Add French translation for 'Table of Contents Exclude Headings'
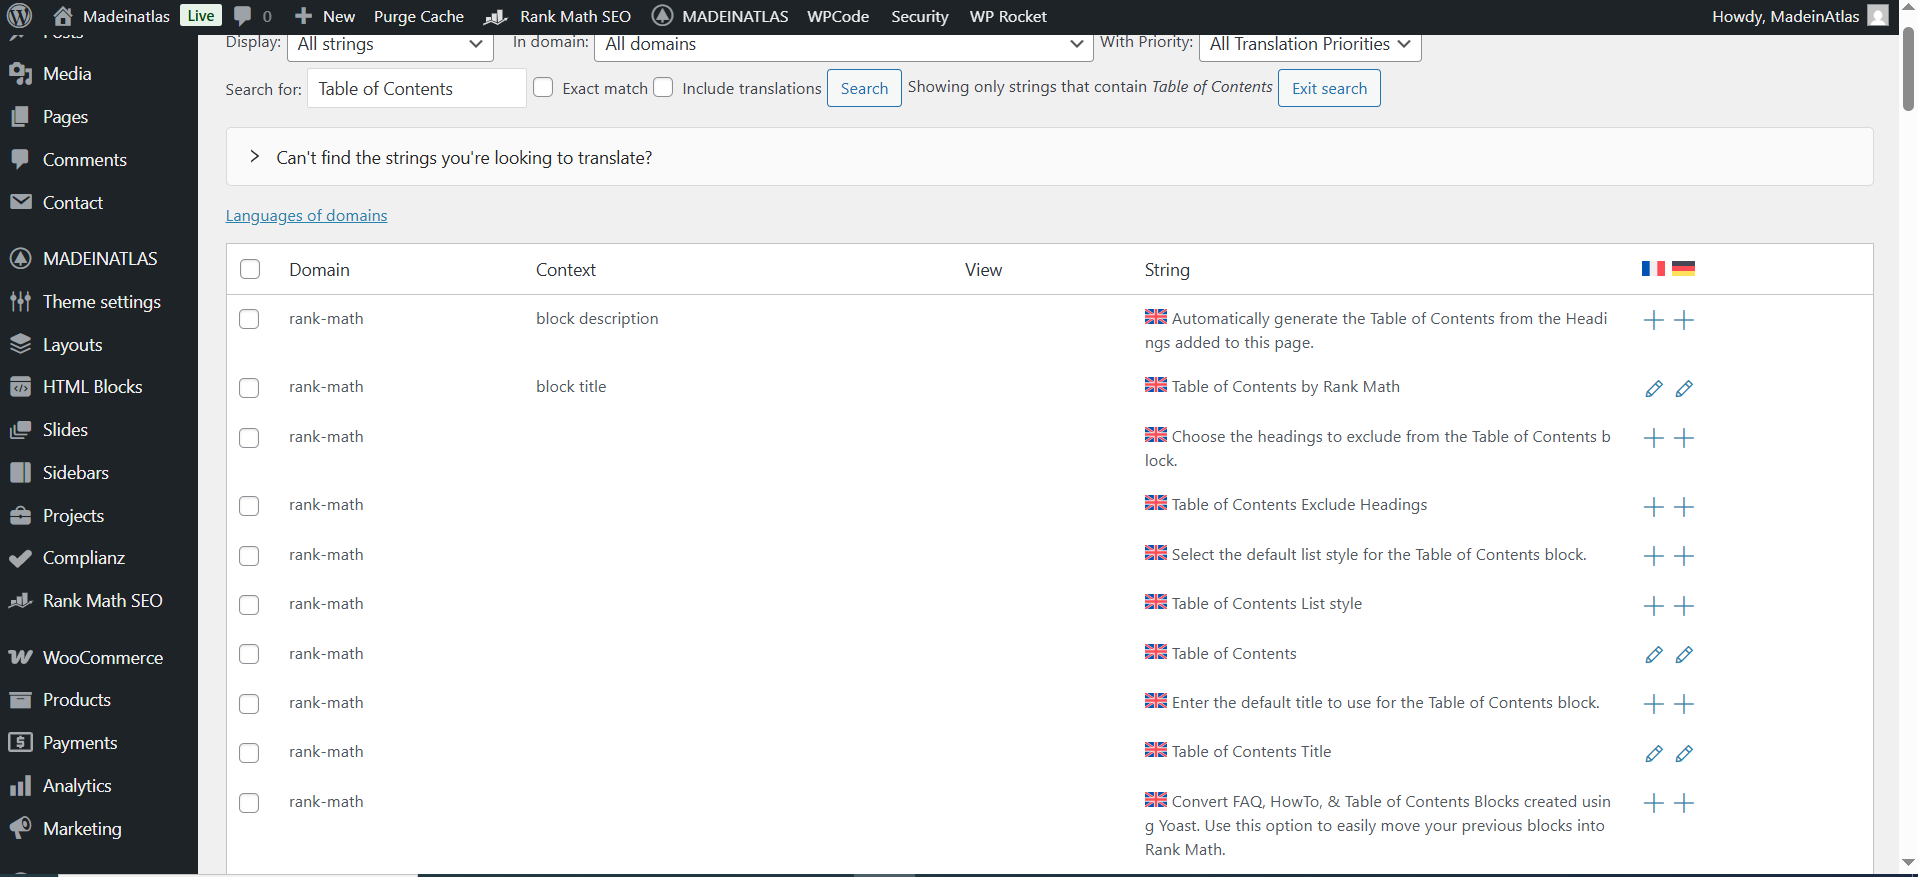 pyautogui.click(x=1654, y=507)
